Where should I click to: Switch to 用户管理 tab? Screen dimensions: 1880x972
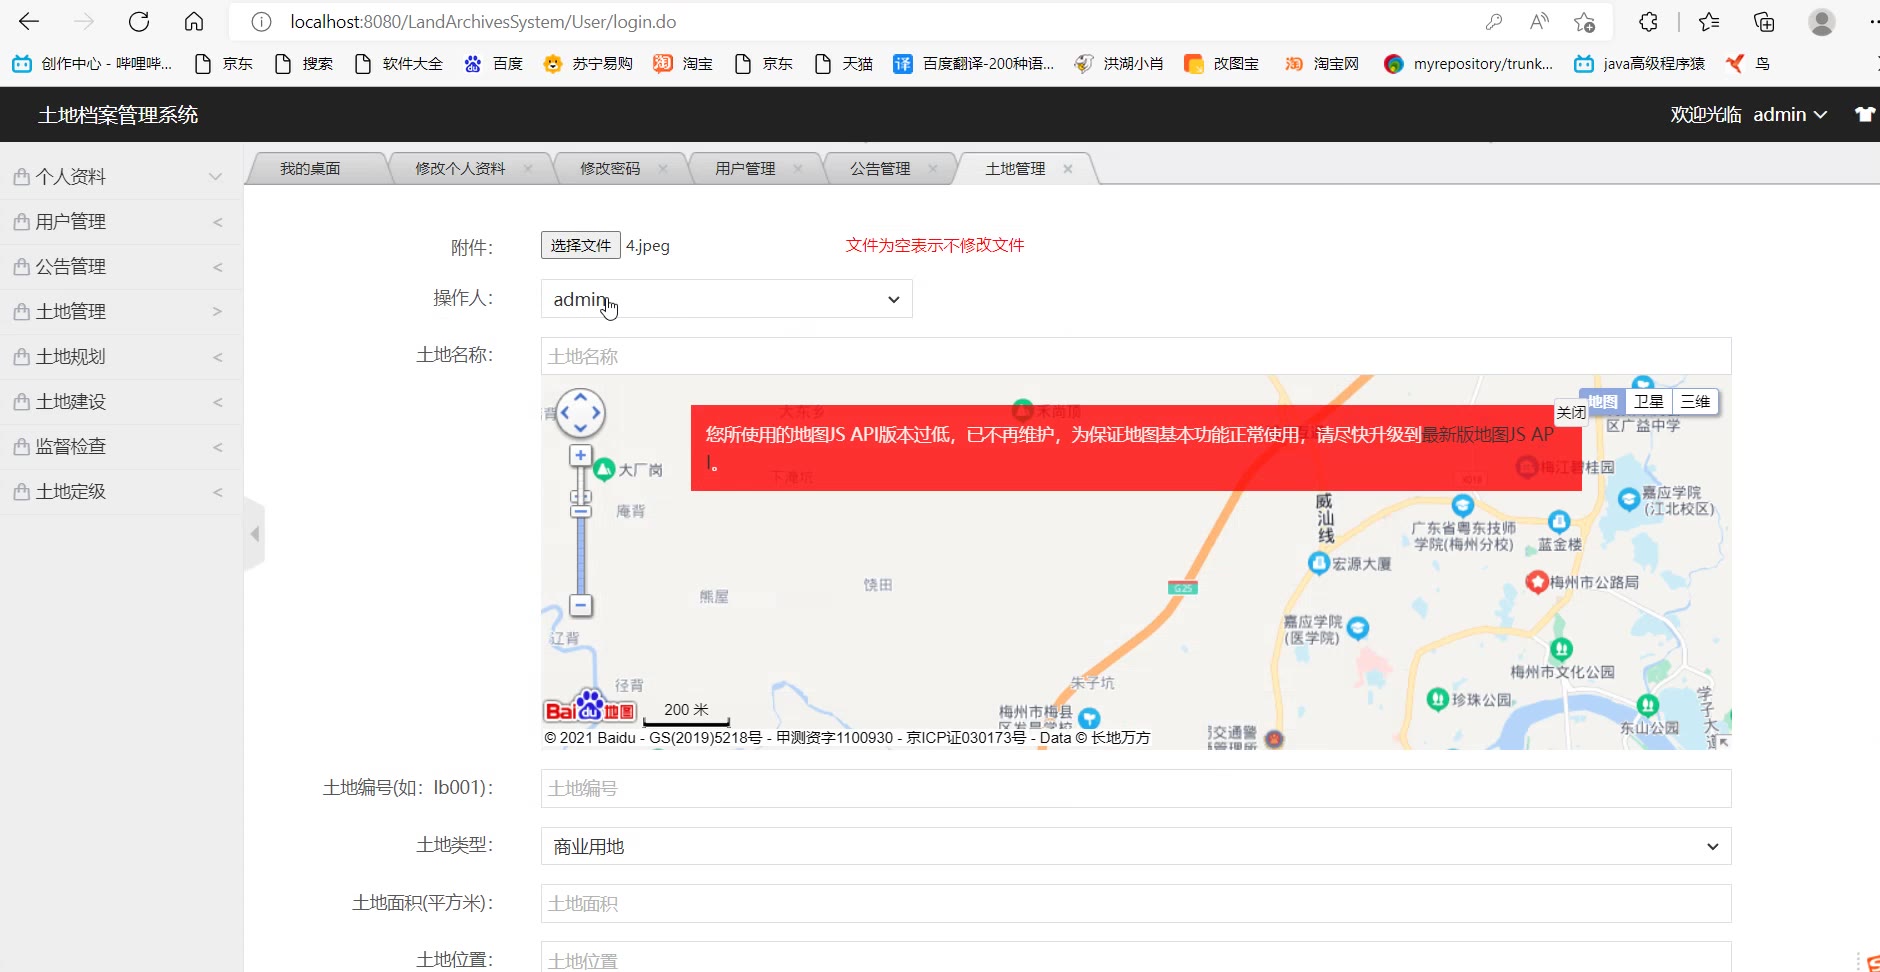(x=745, y=169)
